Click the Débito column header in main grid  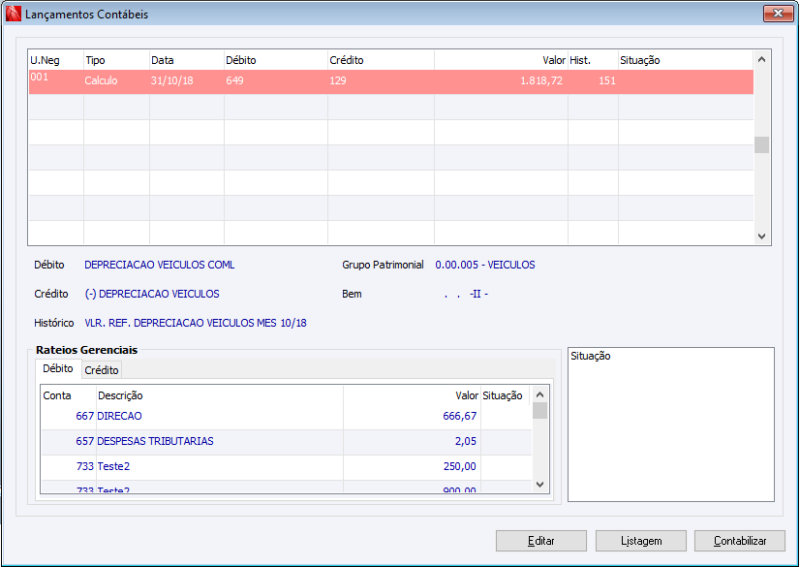[x=276, y=60]
